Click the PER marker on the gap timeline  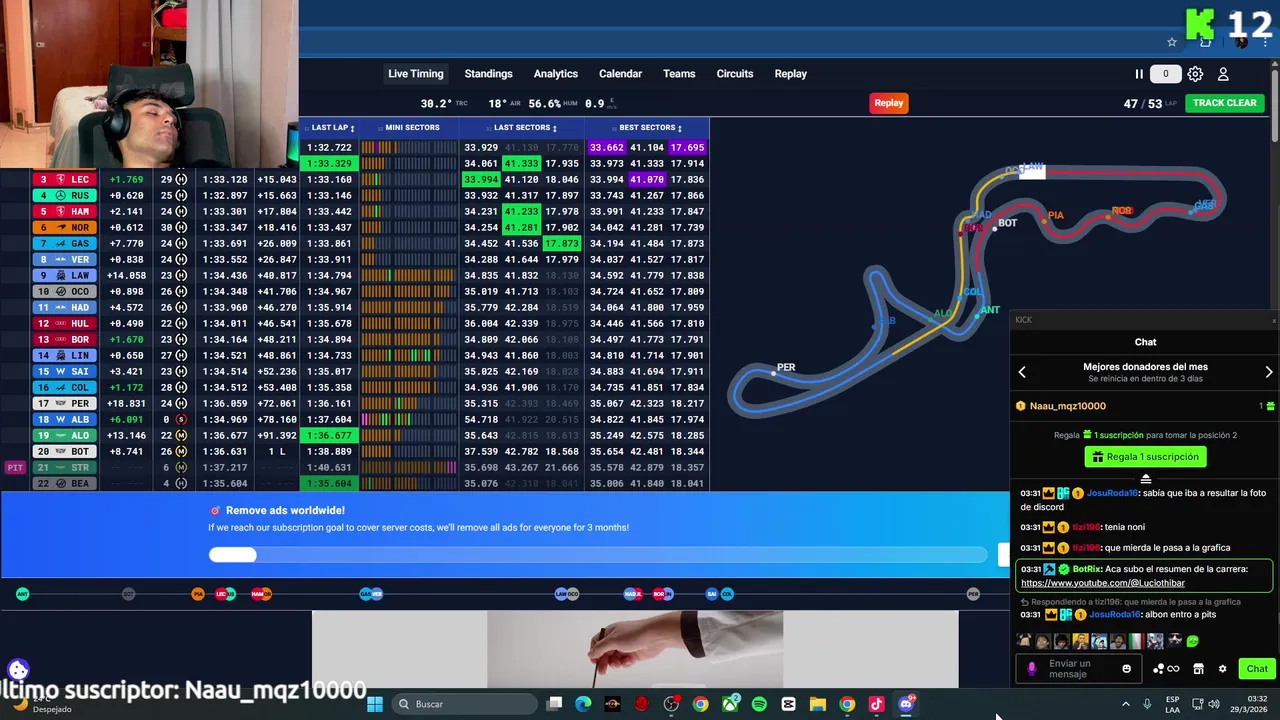pyautogui.click(x=973, y=594)
